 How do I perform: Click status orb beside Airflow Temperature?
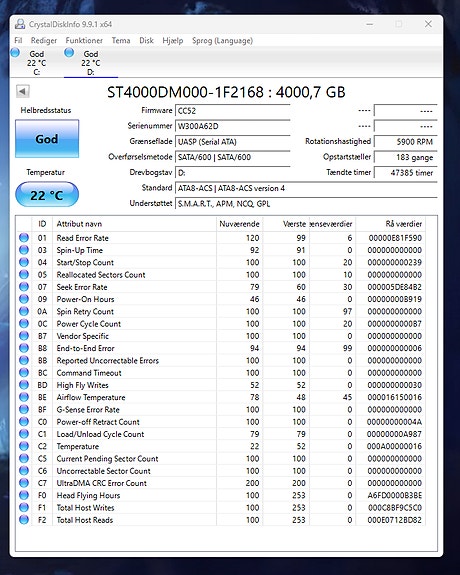tap(24, 397)
